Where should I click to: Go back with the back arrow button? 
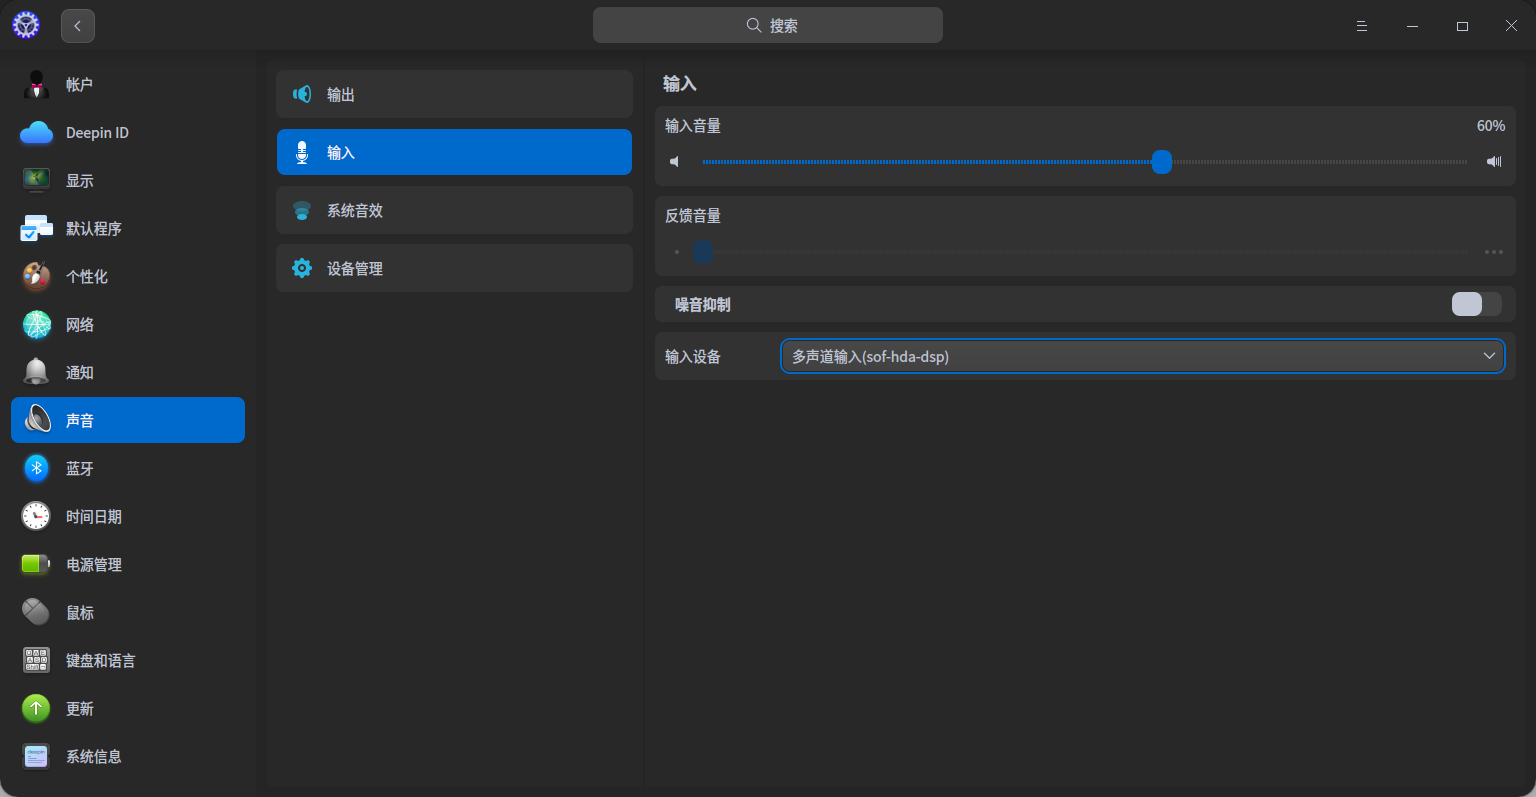[78, 26]
